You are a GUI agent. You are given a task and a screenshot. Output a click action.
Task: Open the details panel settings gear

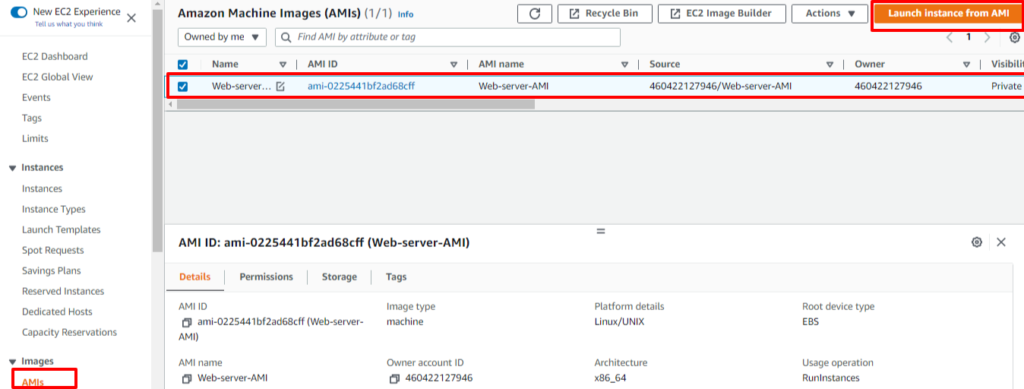[x=976, y=242]
